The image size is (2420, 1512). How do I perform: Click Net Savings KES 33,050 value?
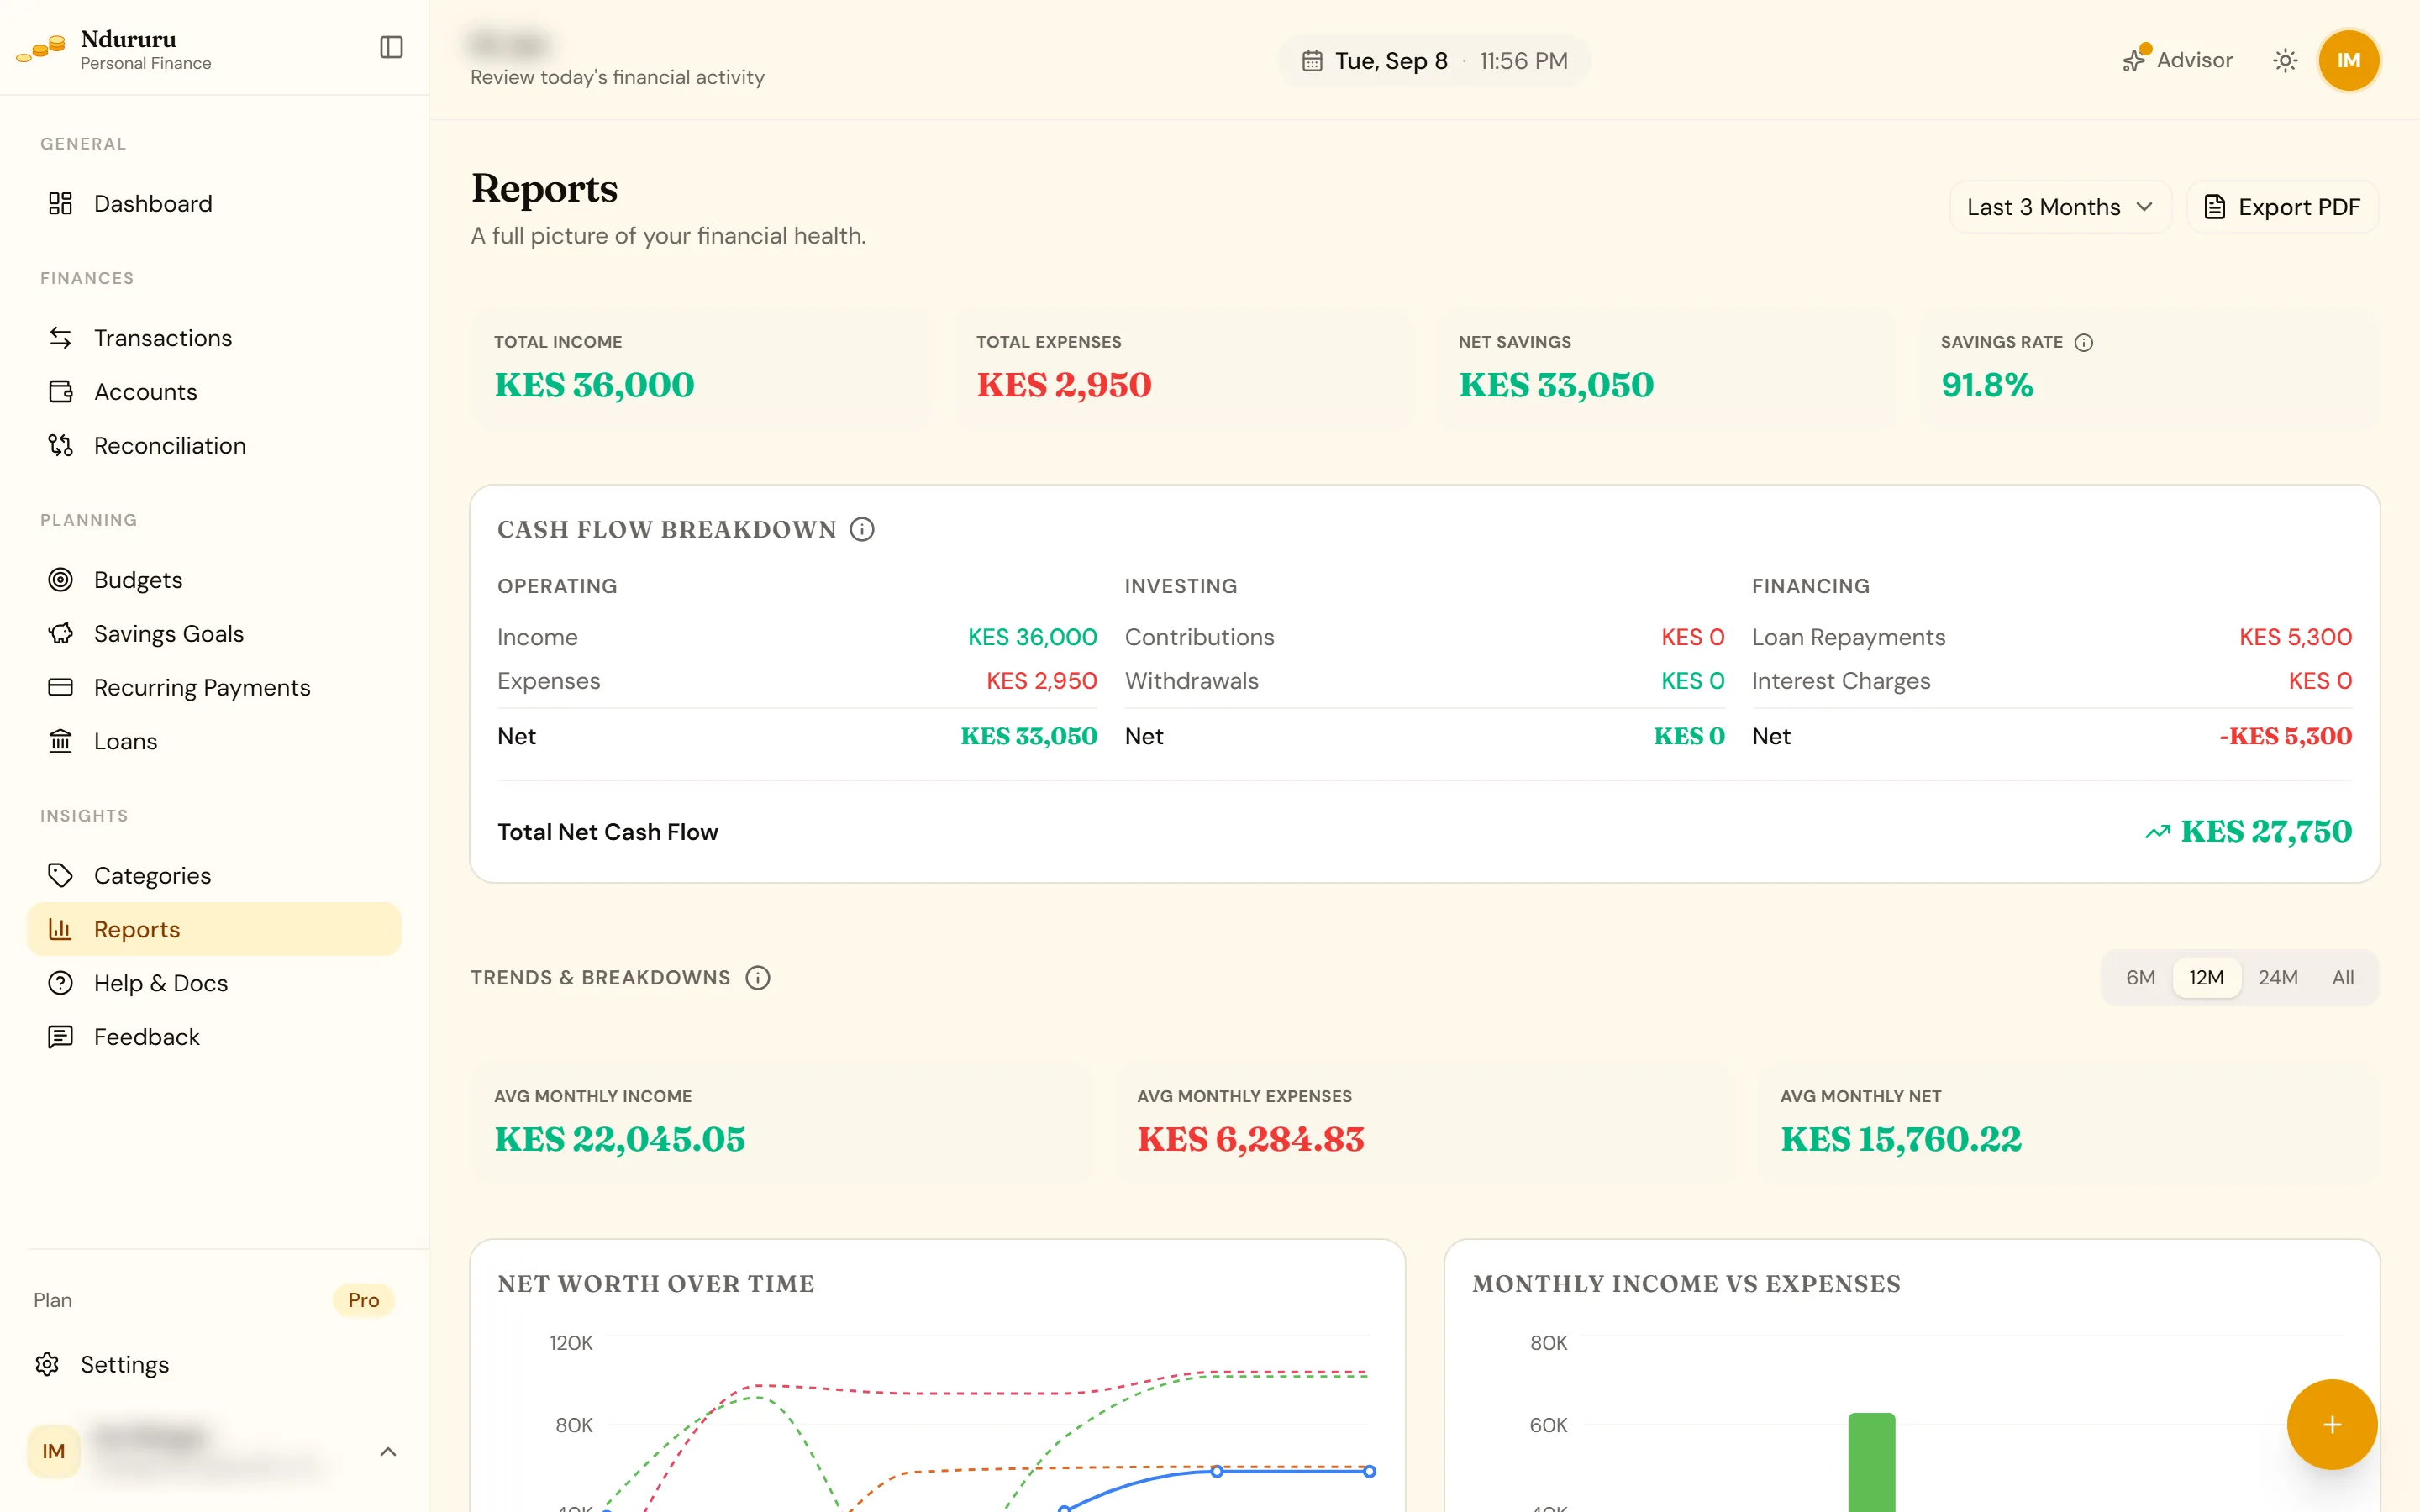tap(1556, 385)
